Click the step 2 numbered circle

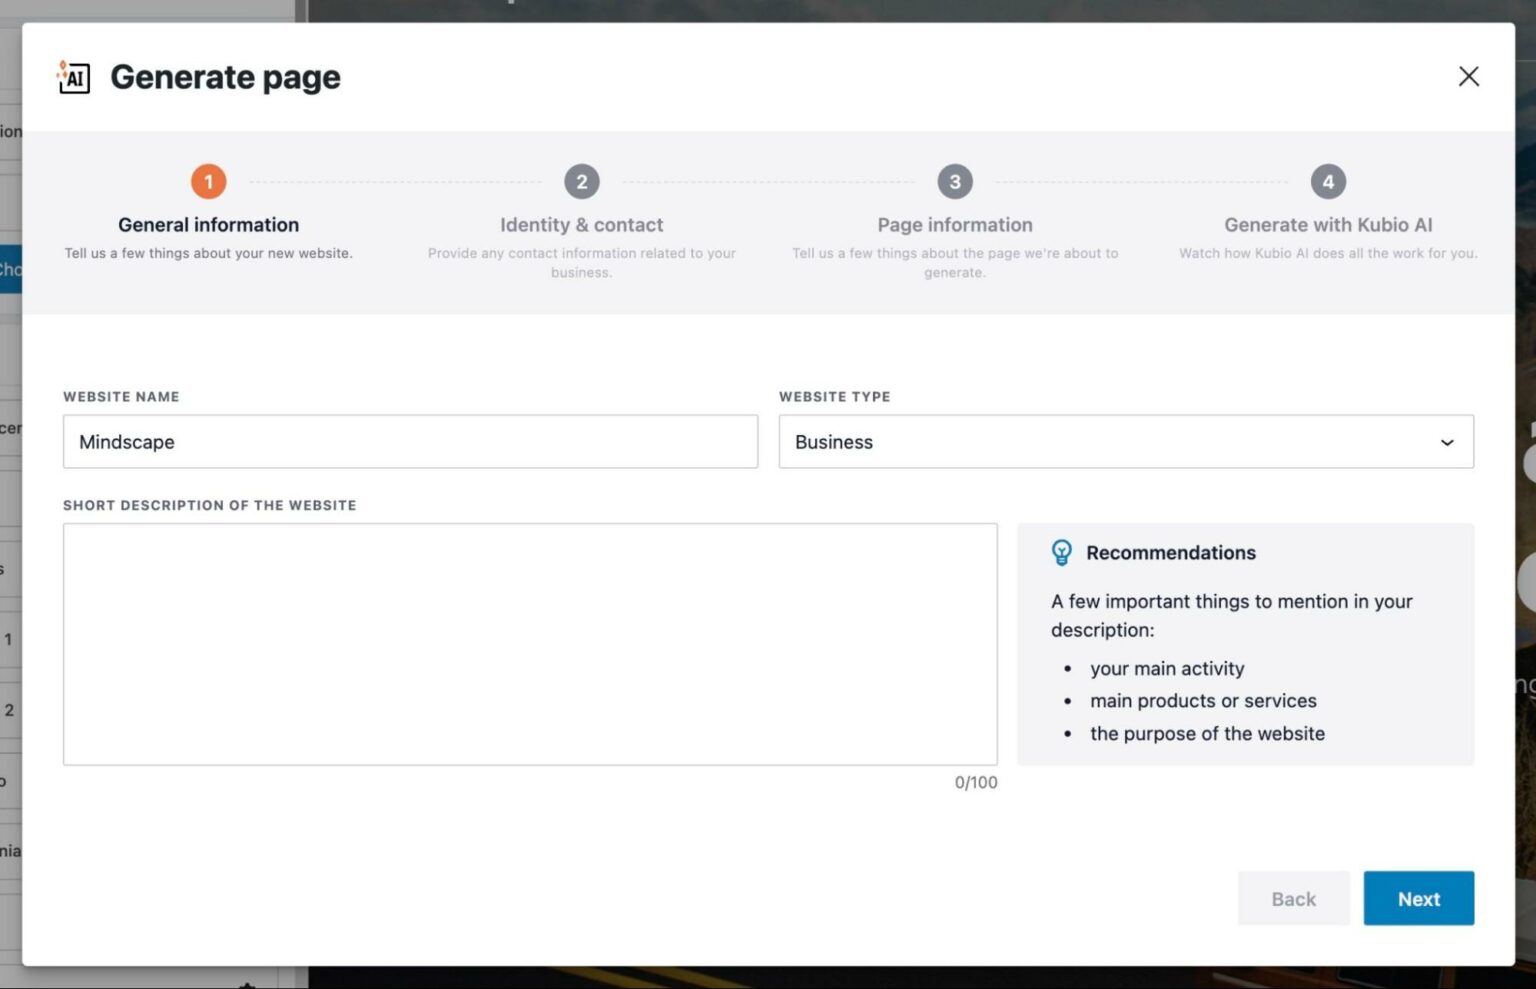click(x=582, y=182)
